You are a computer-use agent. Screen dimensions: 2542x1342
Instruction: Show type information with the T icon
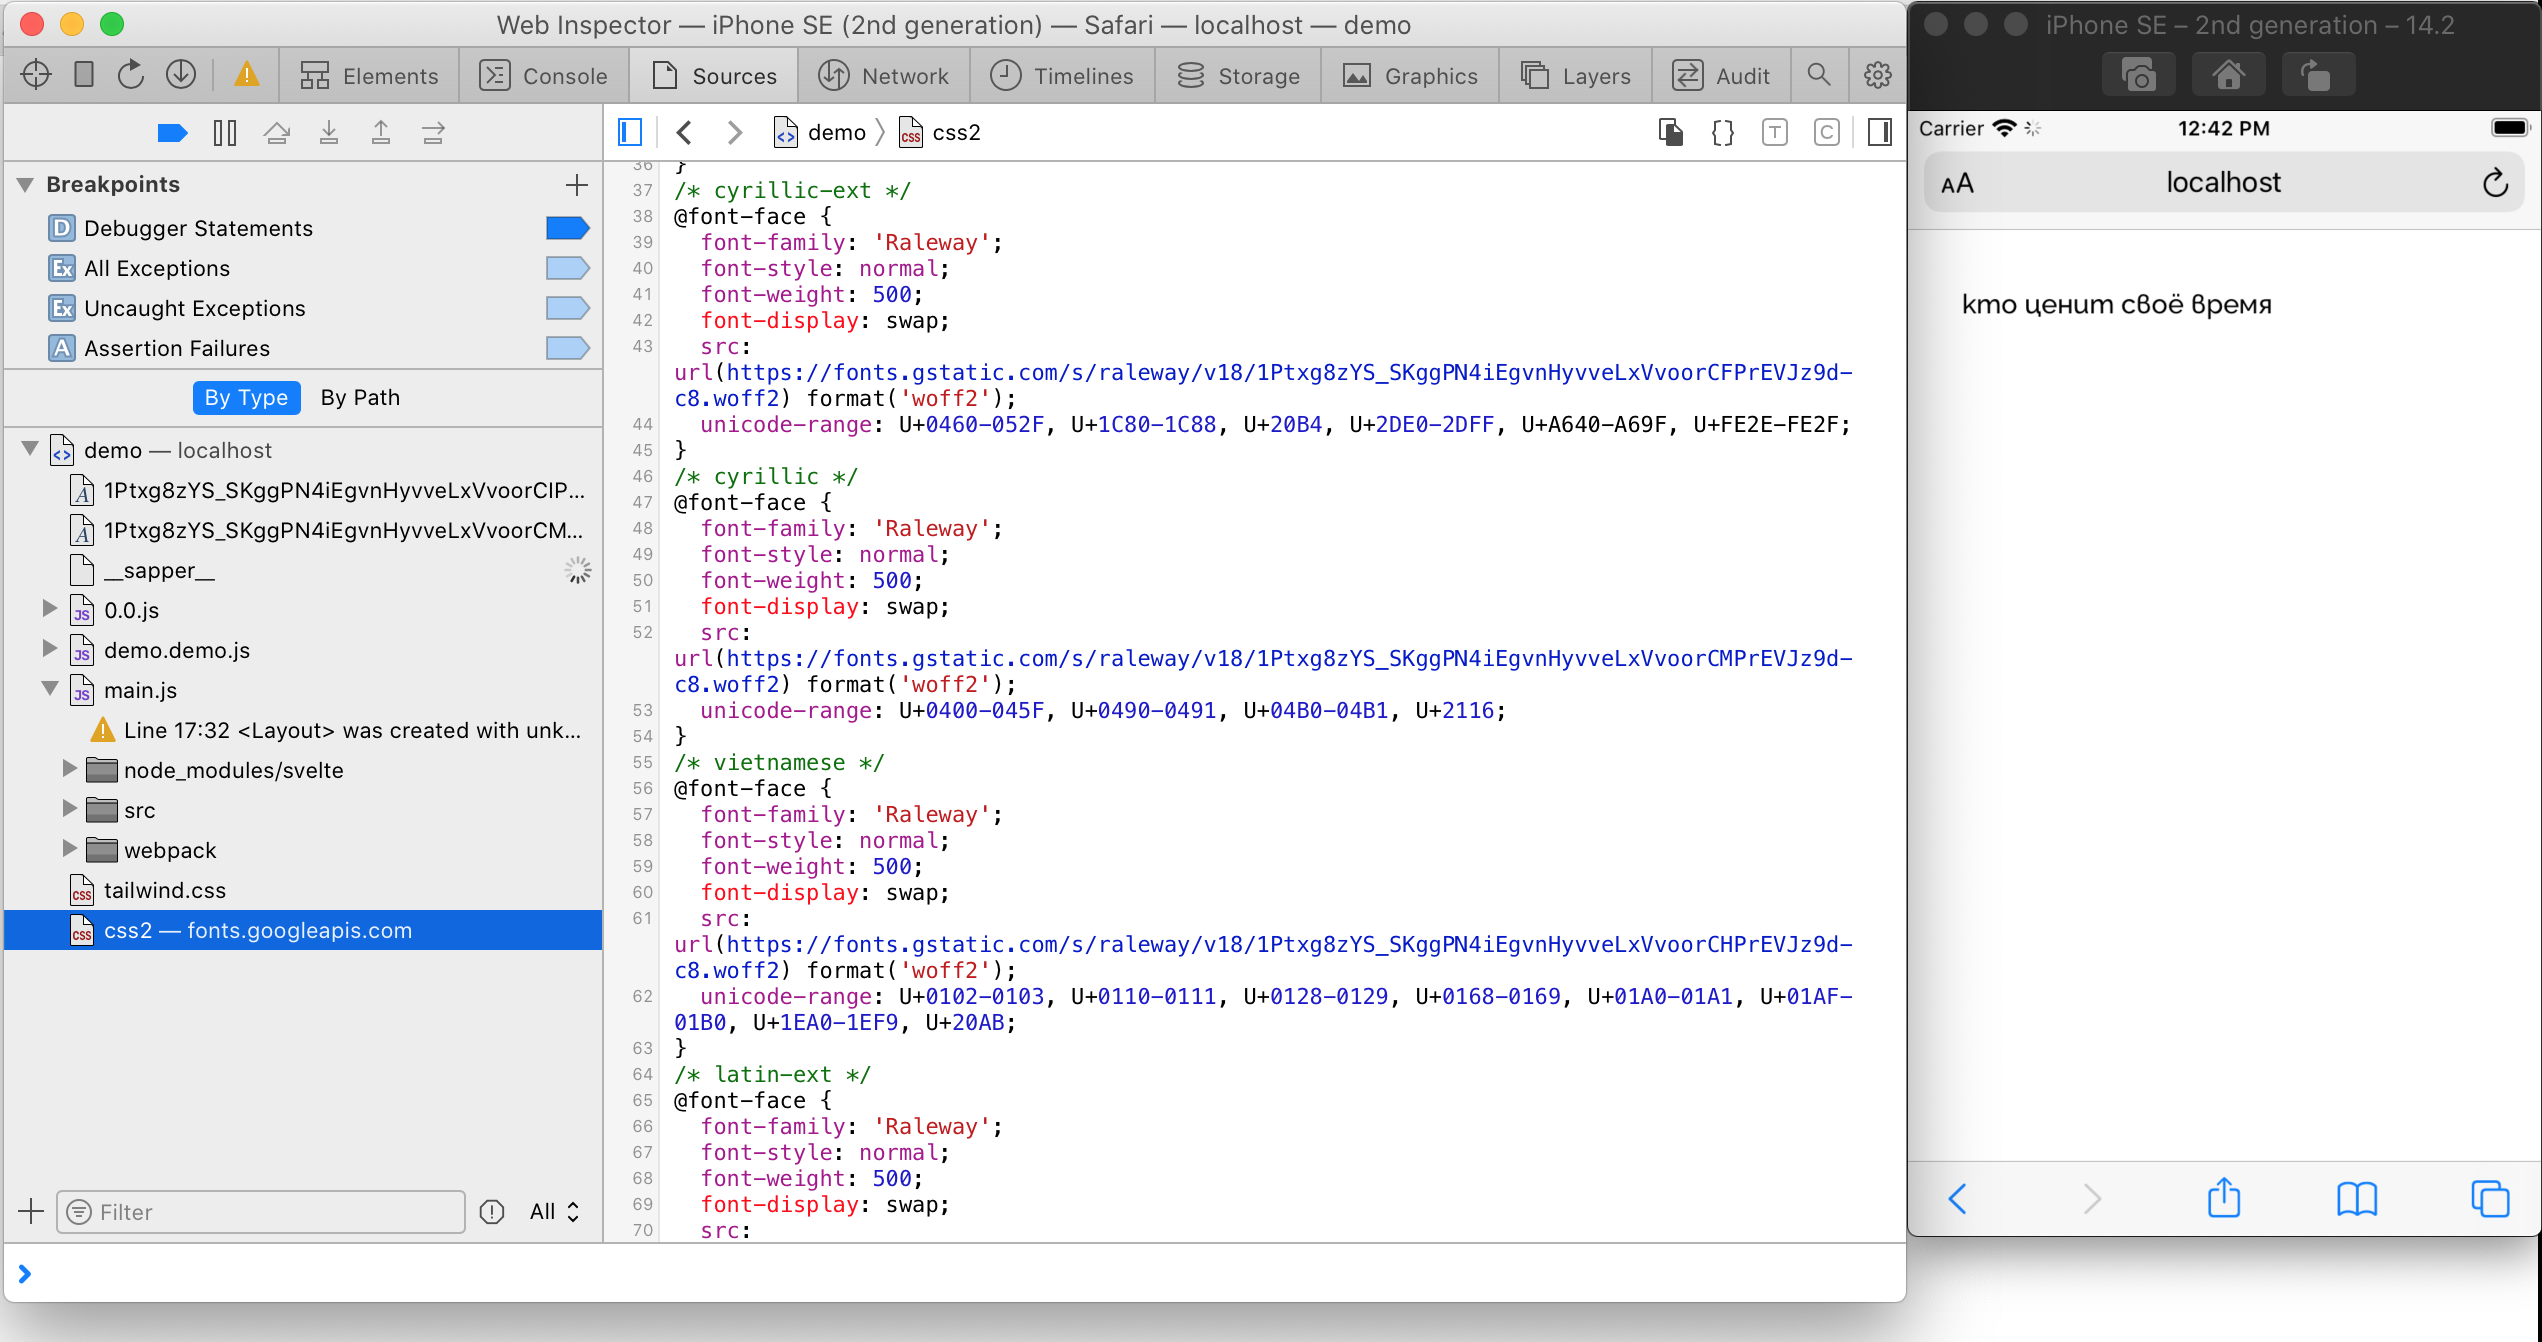(x=1775, y=132)
